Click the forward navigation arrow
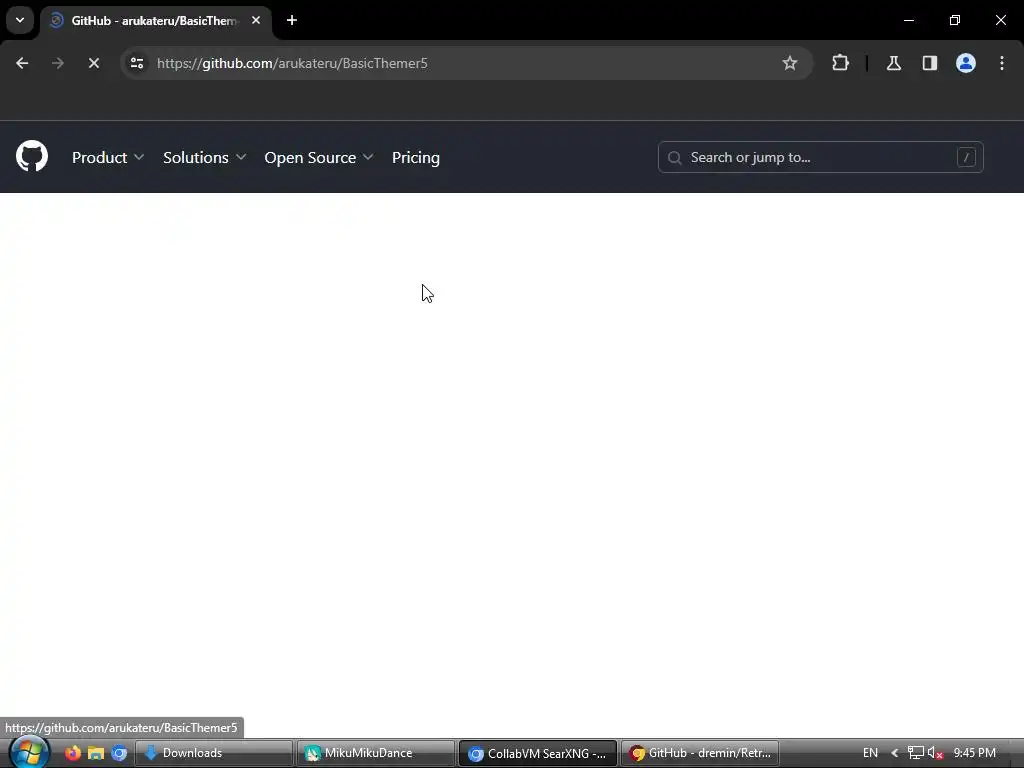 (58, 63)
